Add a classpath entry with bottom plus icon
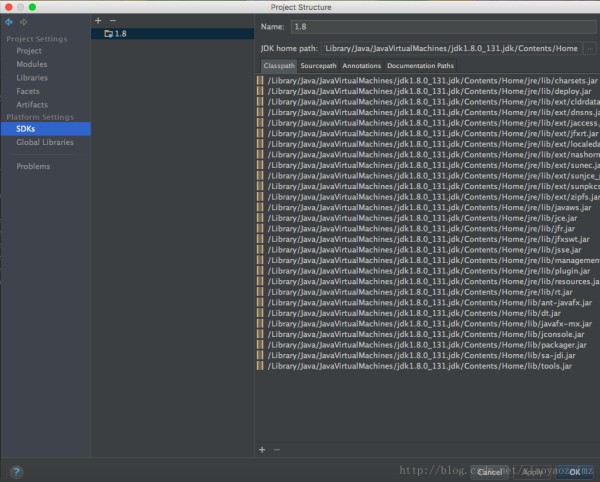Image resolution: width=600 pixels, height=482 pixels. pos(262,450)
